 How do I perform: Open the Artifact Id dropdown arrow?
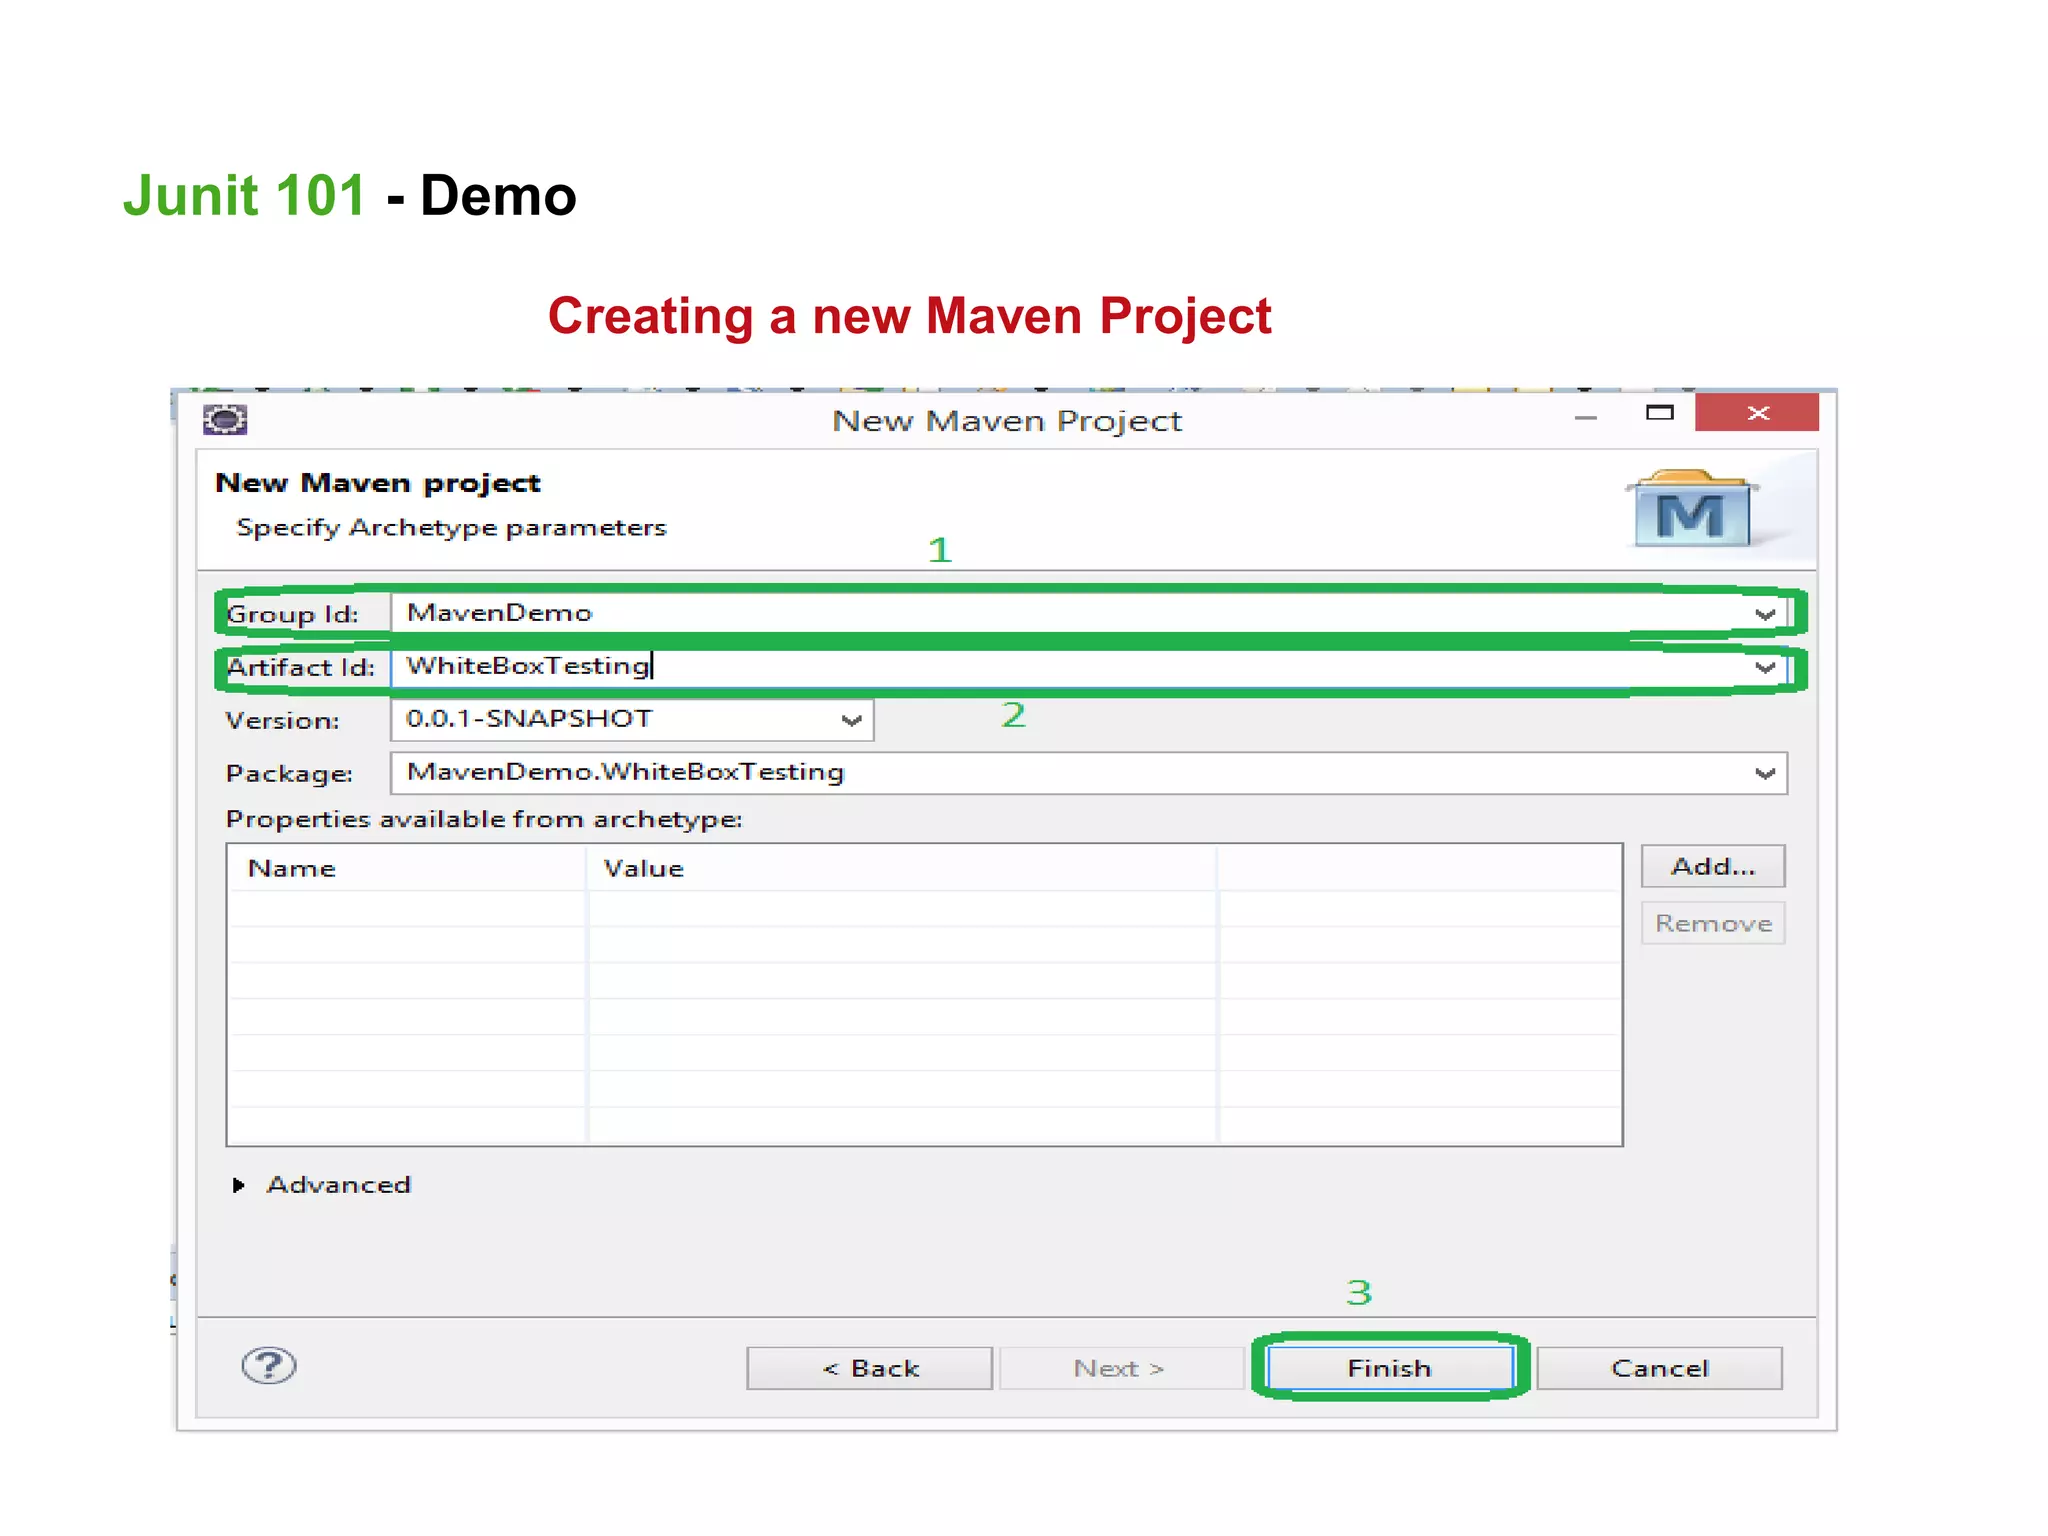(x=1765, y=667)
